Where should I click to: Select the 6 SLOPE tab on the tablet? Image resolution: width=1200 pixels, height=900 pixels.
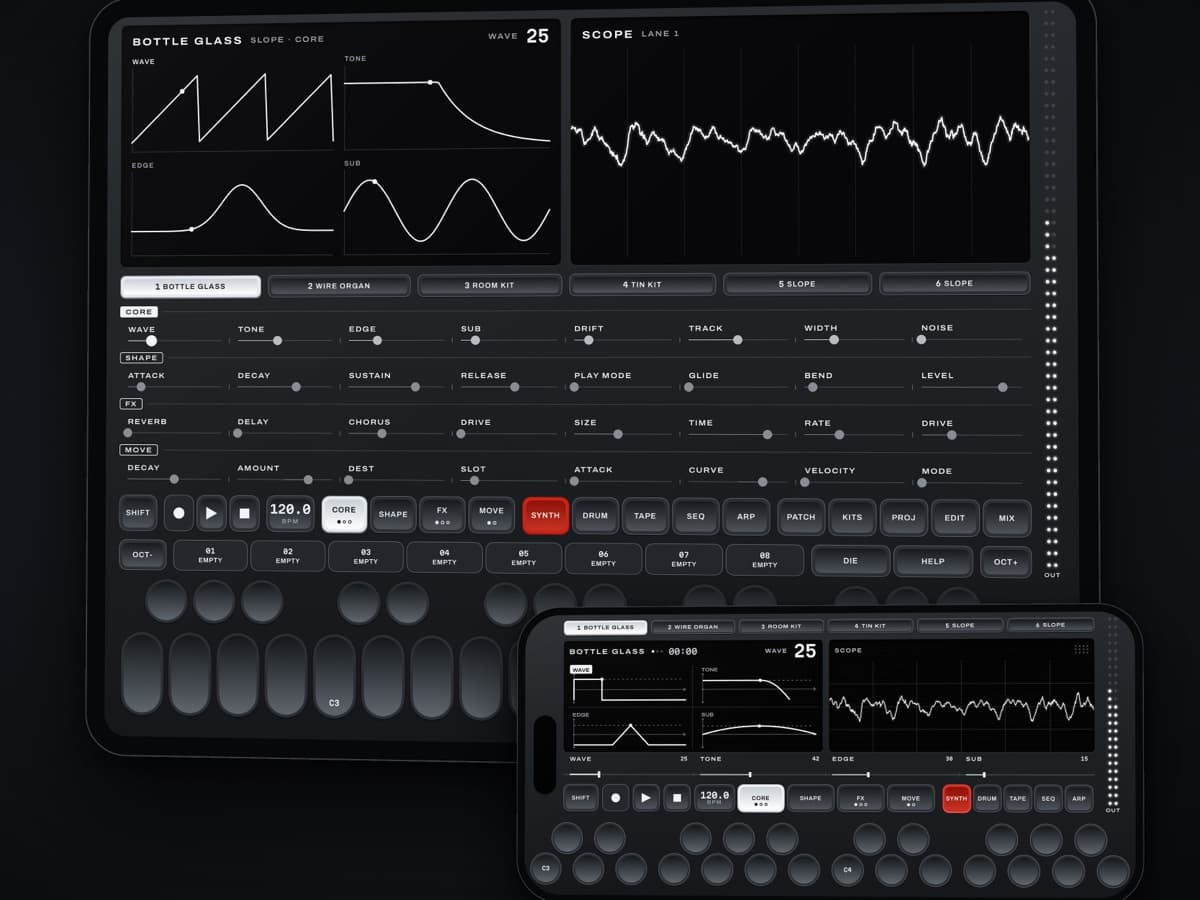(x=954, y=283)
